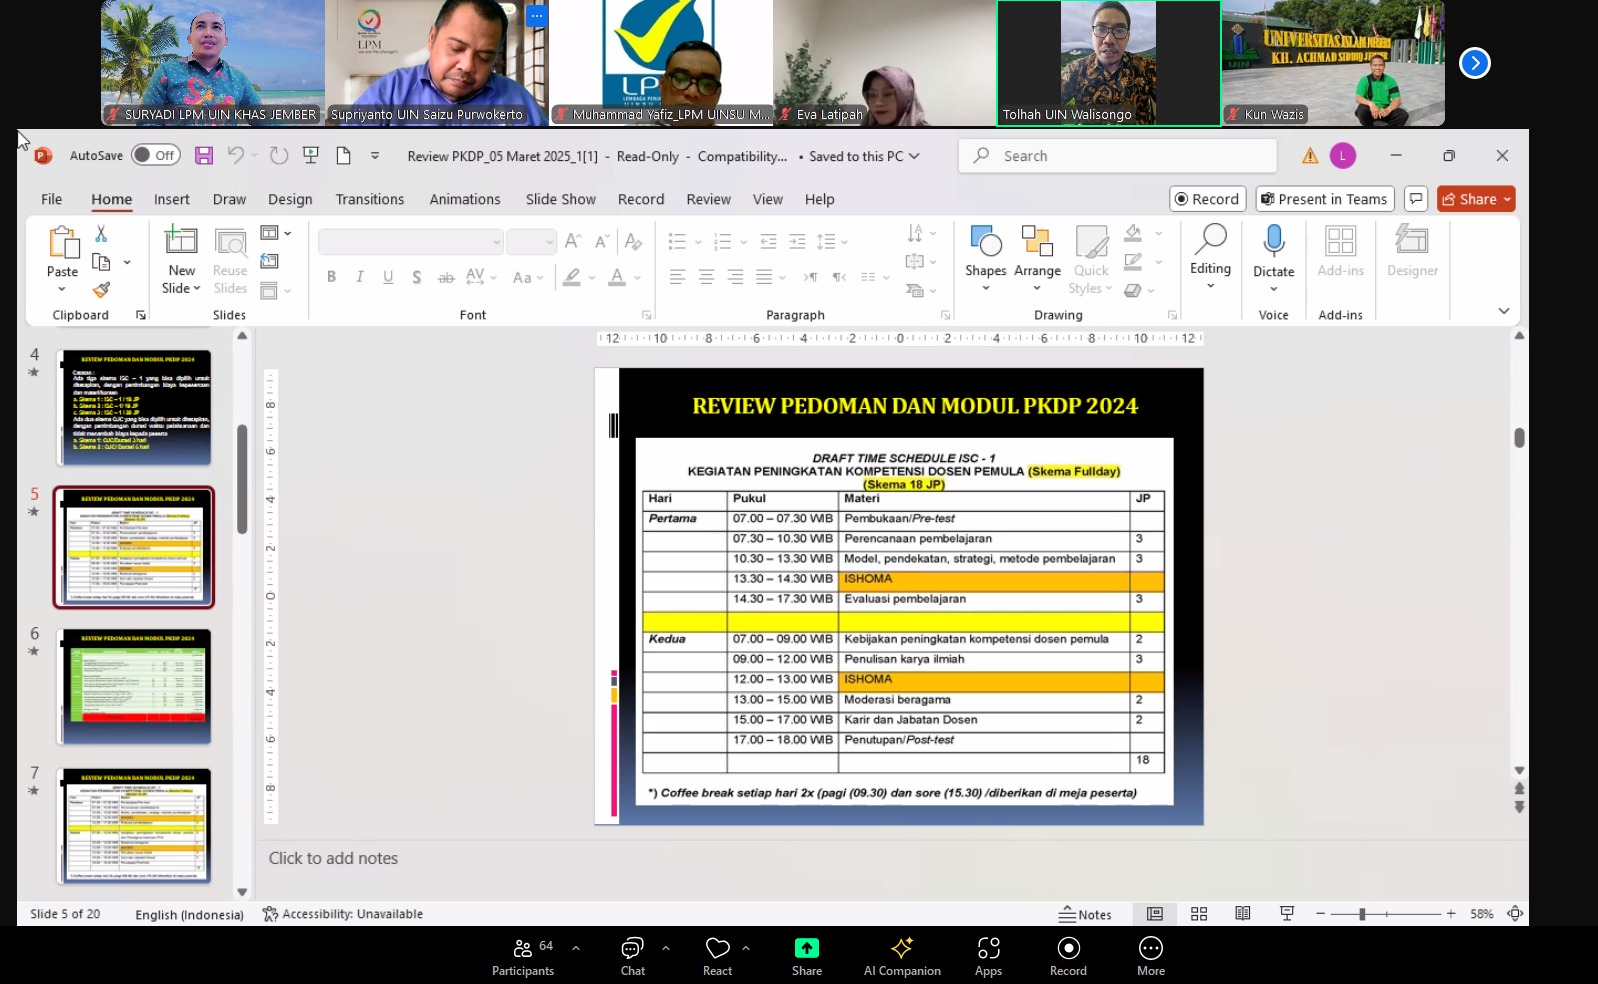Open Zoom More options
Image resolution: width=1598 pixels, height=984 pixels.
(x=1151, y=956)
